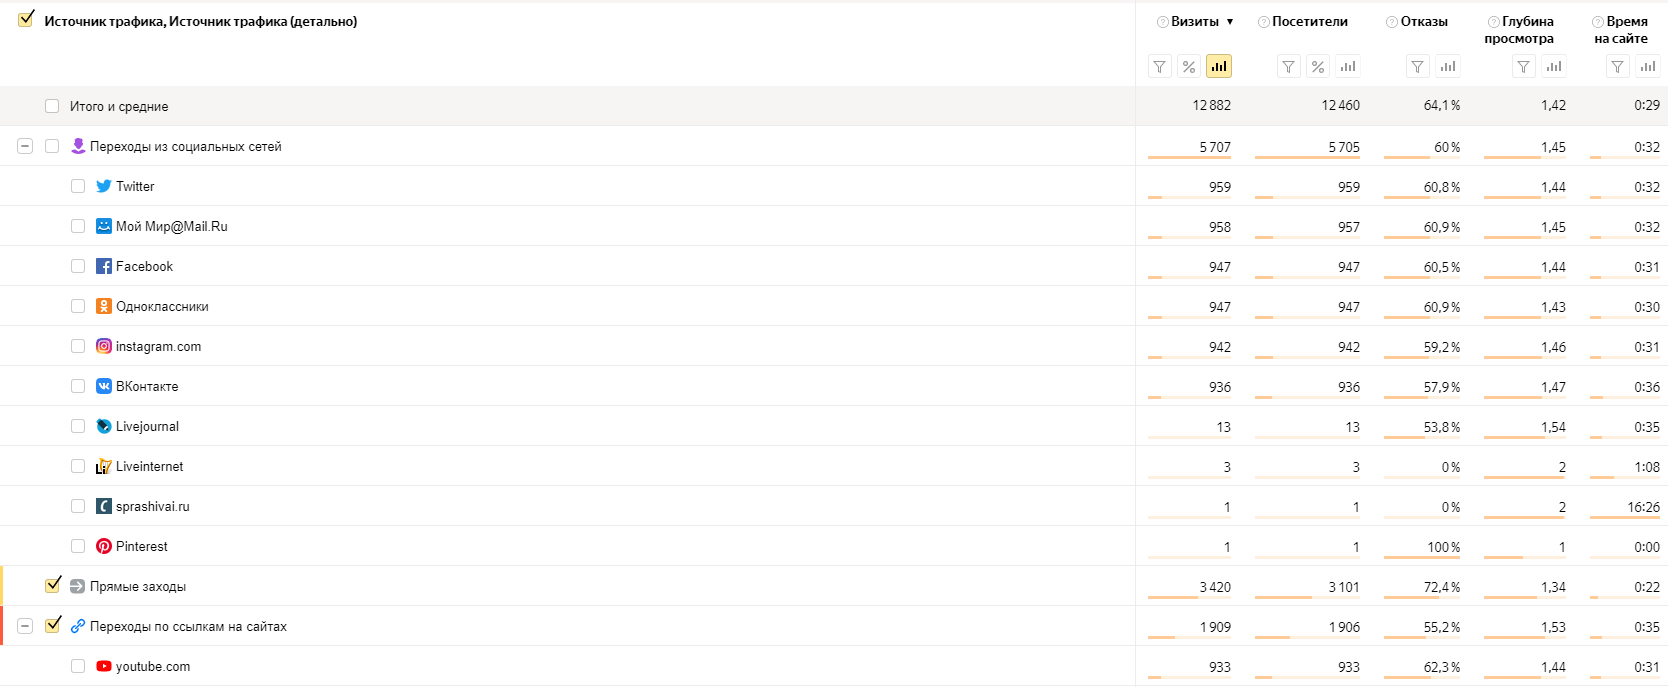Click the ВКонтакте source label
1668x687 pixels.
pos(147,386)
